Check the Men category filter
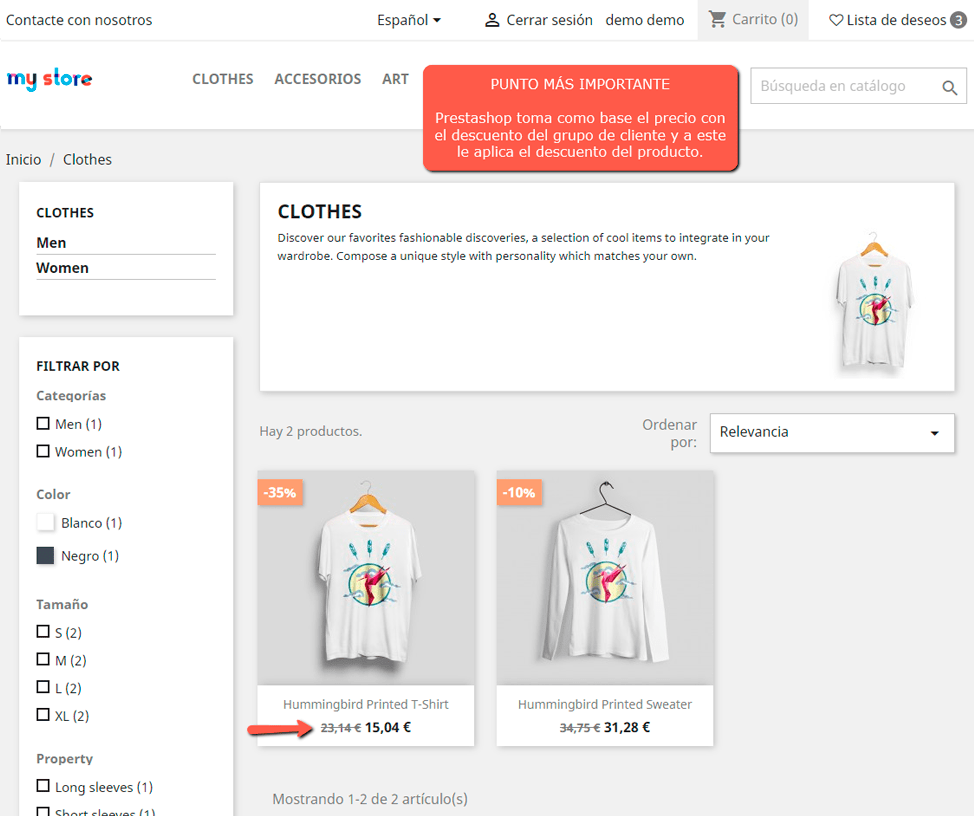The image size is (974, 816). point(43,424)
